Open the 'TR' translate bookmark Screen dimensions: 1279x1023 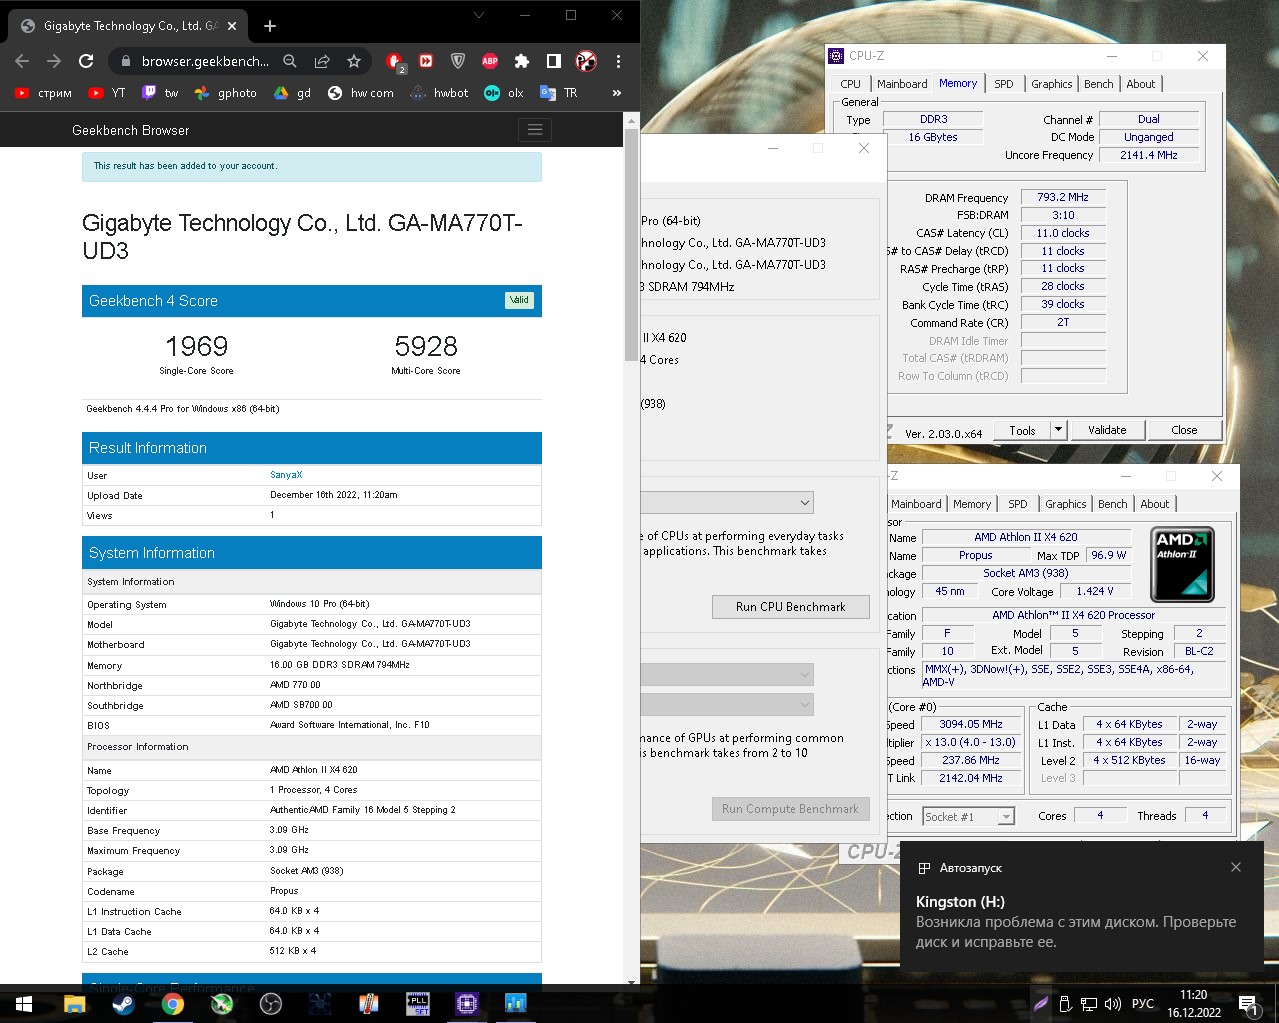pos(559,93)
